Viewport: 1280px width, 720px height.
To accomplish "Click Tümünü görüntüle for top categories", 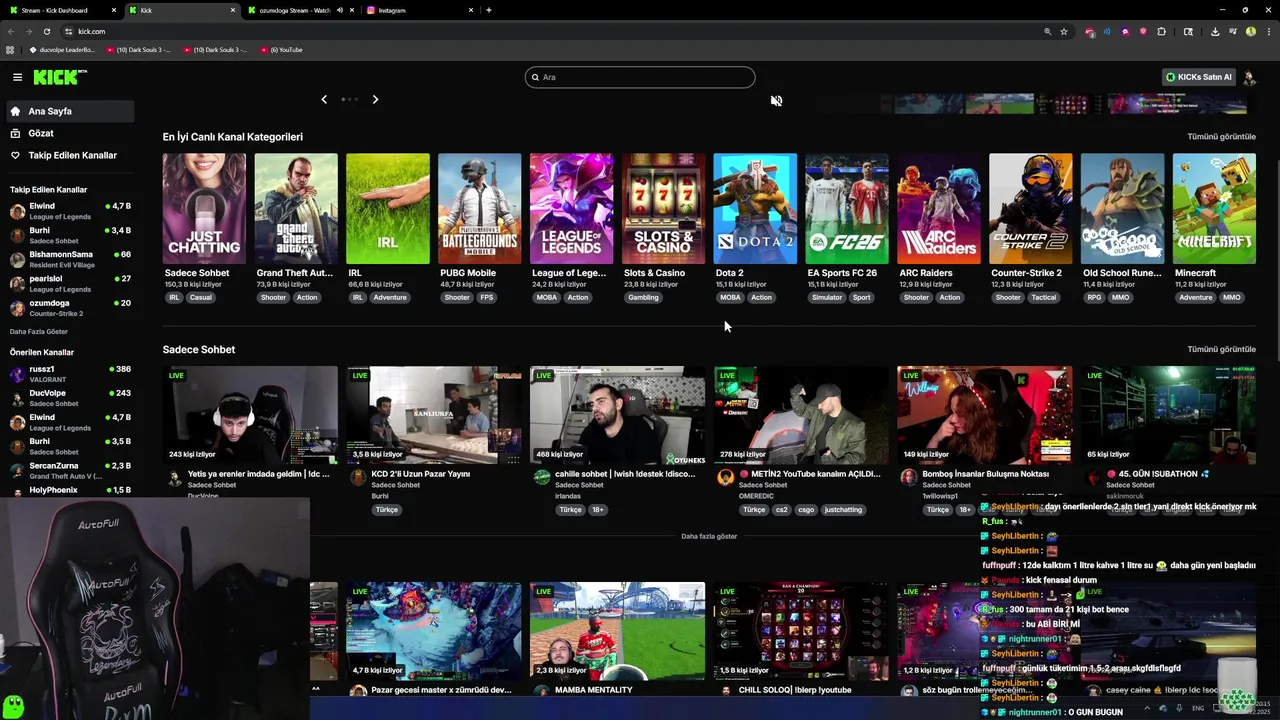I will [x=1221, y=136].
